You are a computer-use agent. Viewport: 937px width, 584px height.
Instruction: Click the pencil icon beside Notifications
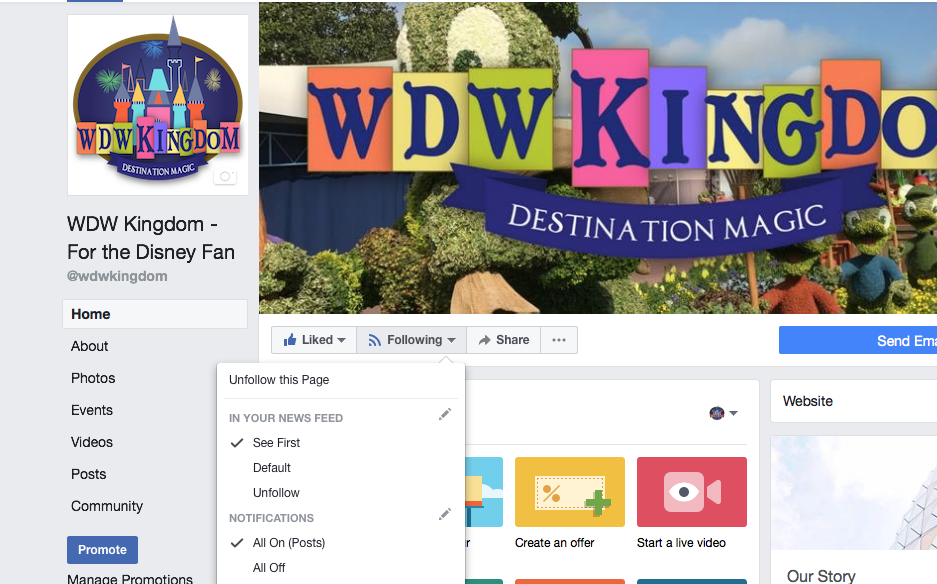tap(445, 514)
